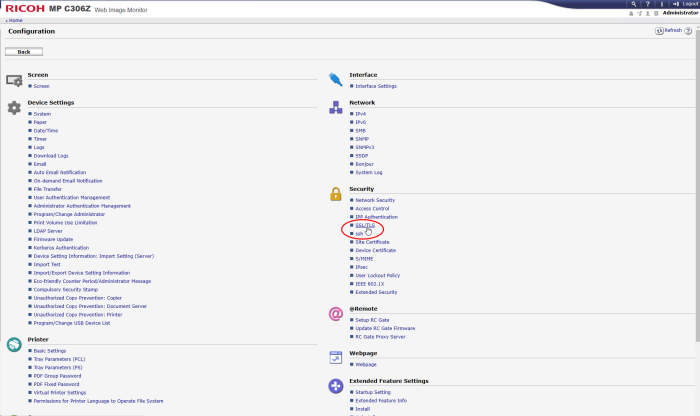The width and height of the screenshot is (700, 416).
Task: Click the Network section icon
Action: pos(336,107)
